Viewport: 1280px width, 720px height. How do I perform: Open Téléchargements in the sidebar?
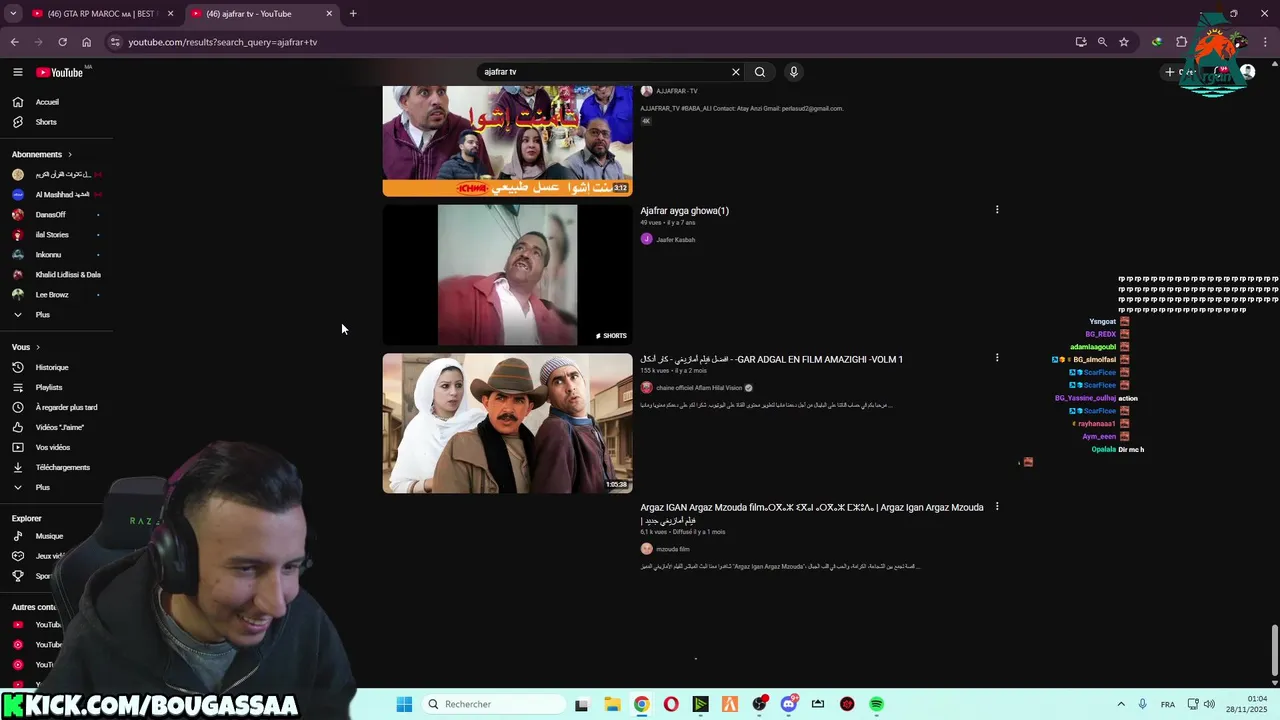pyautogui.click(x=62, y=467)
